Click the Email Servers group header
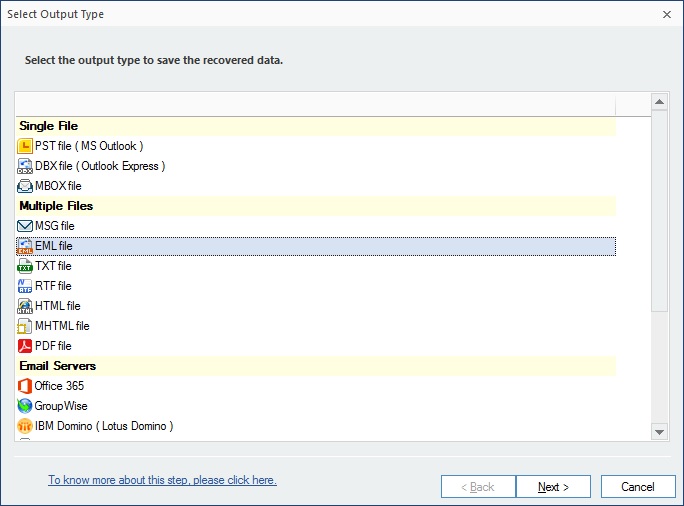Screen dimensions: 684x506 click(316, 366)
